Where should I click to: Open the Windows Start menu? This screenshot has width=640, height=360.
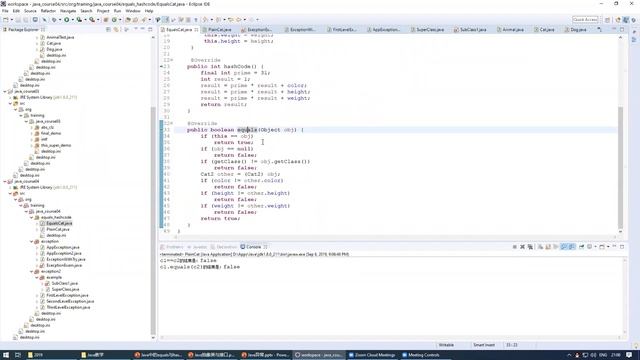(x=6, y=355)
